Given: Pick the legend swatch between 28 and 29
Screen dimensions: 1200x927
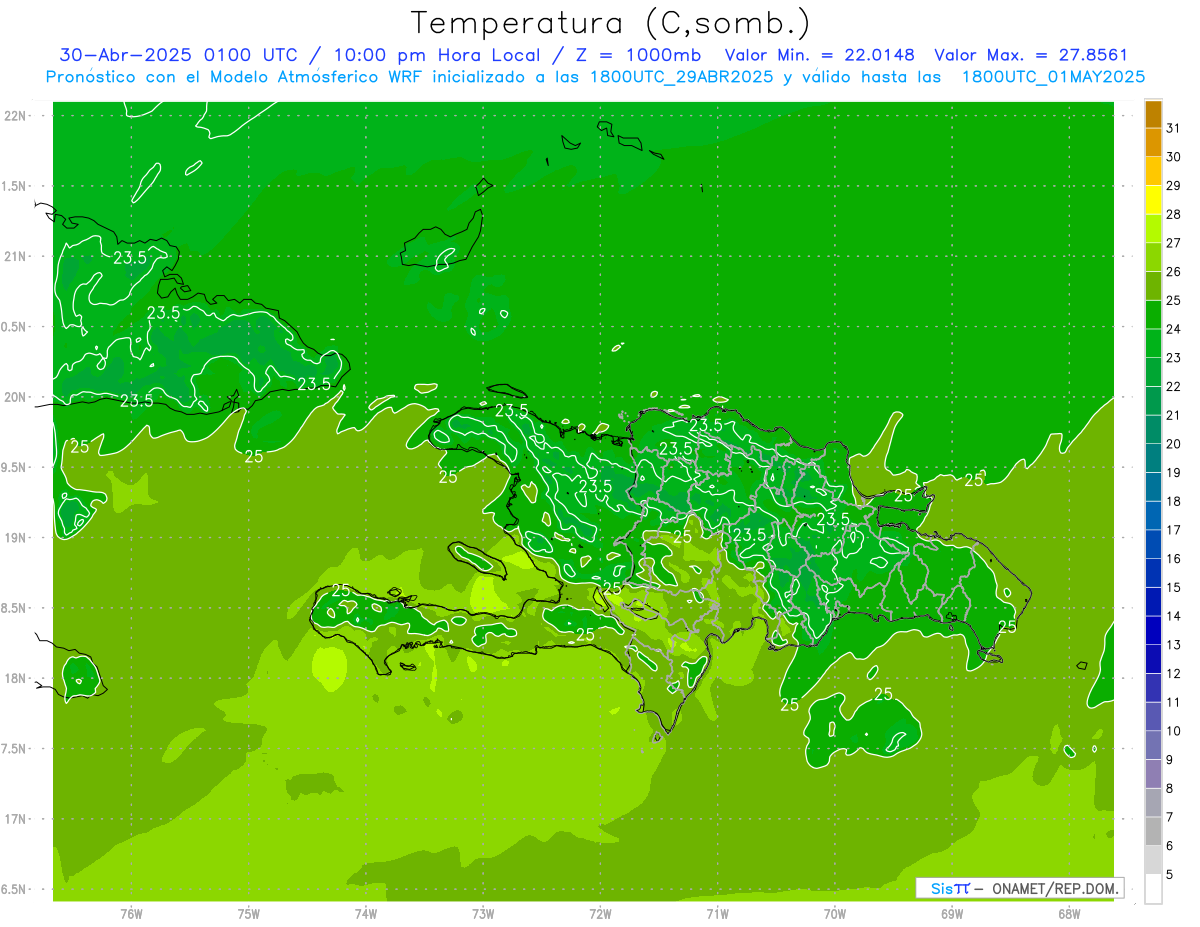Looking at the screenshot, I should click(x=1154, y=200).
